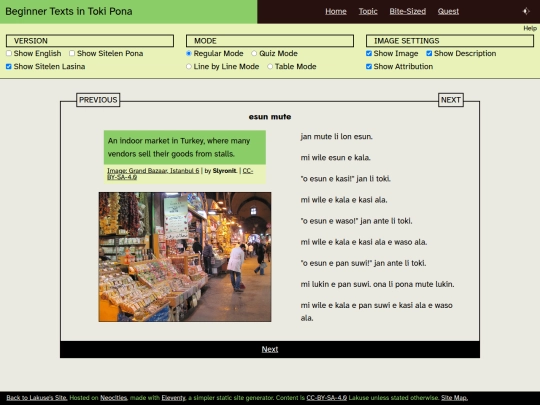
Task: Click the Grand Bazaar market photo
Action: pos(185,257)
